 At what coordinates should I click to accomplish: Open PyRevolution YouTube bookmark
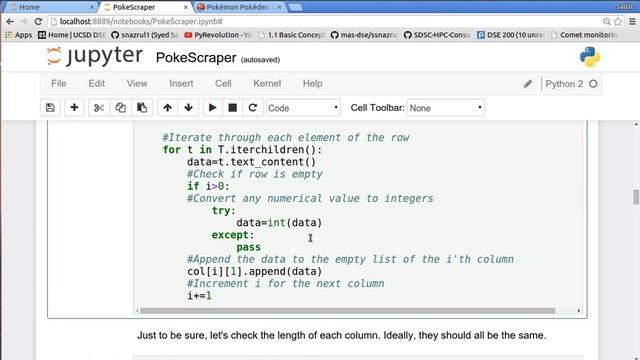218,35
